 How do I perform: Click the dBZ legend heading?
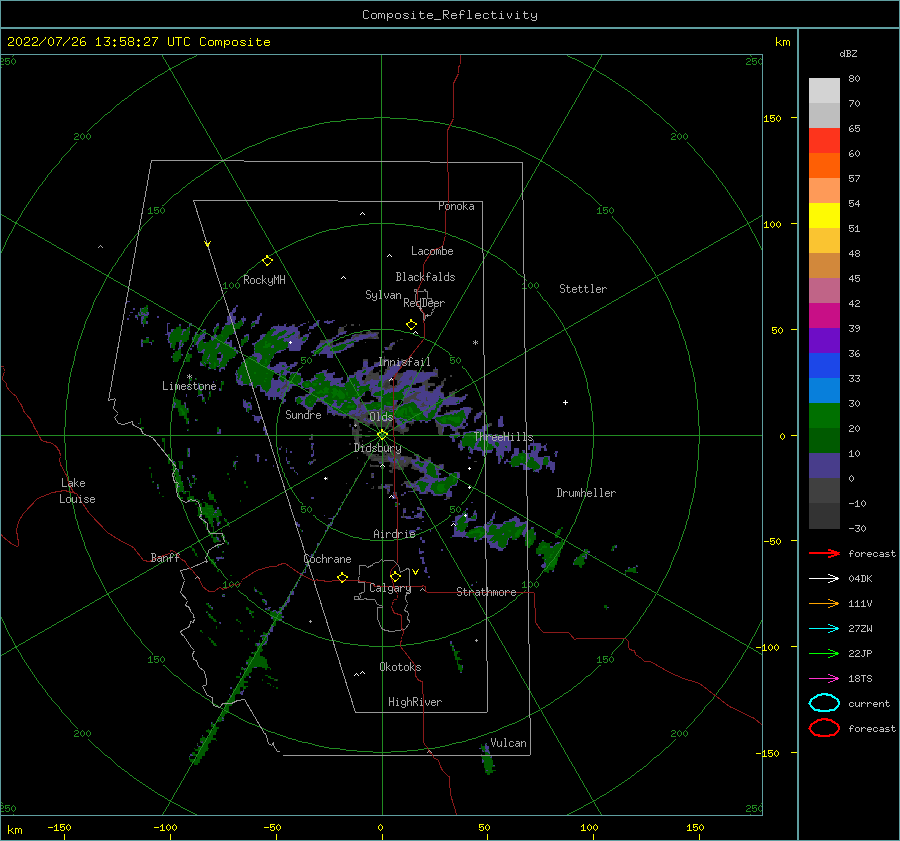tap(848, 53)
